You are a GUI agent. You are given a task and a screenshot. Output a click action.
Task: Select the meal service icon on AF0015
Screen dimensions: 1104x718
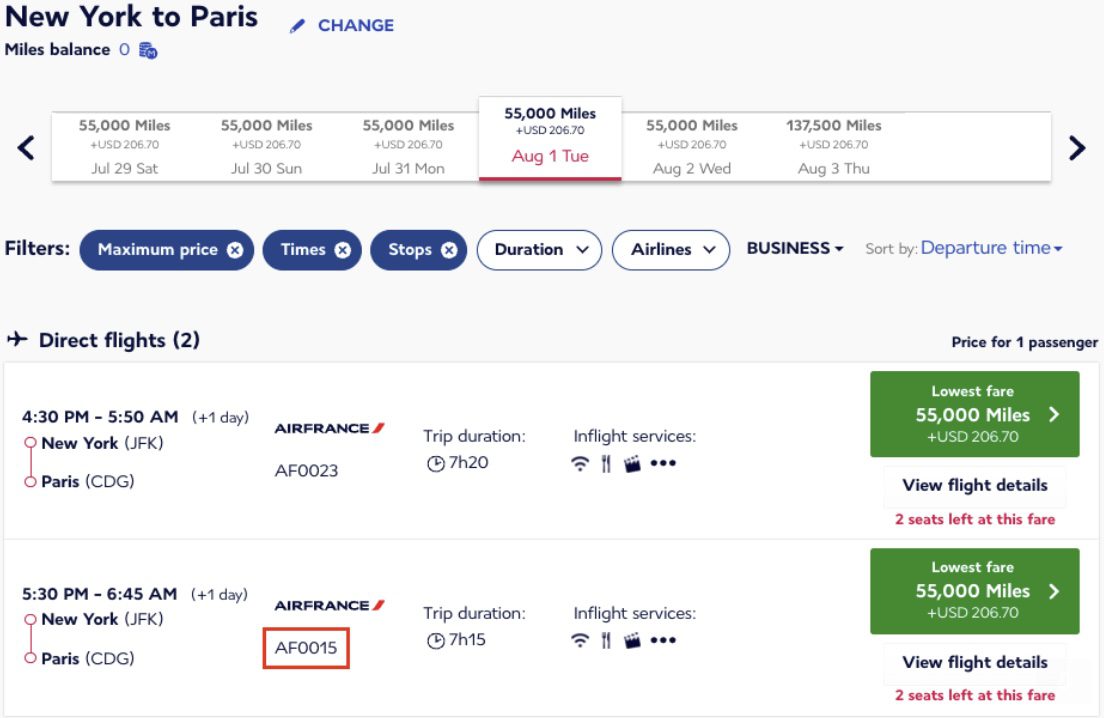click(605, 640)
